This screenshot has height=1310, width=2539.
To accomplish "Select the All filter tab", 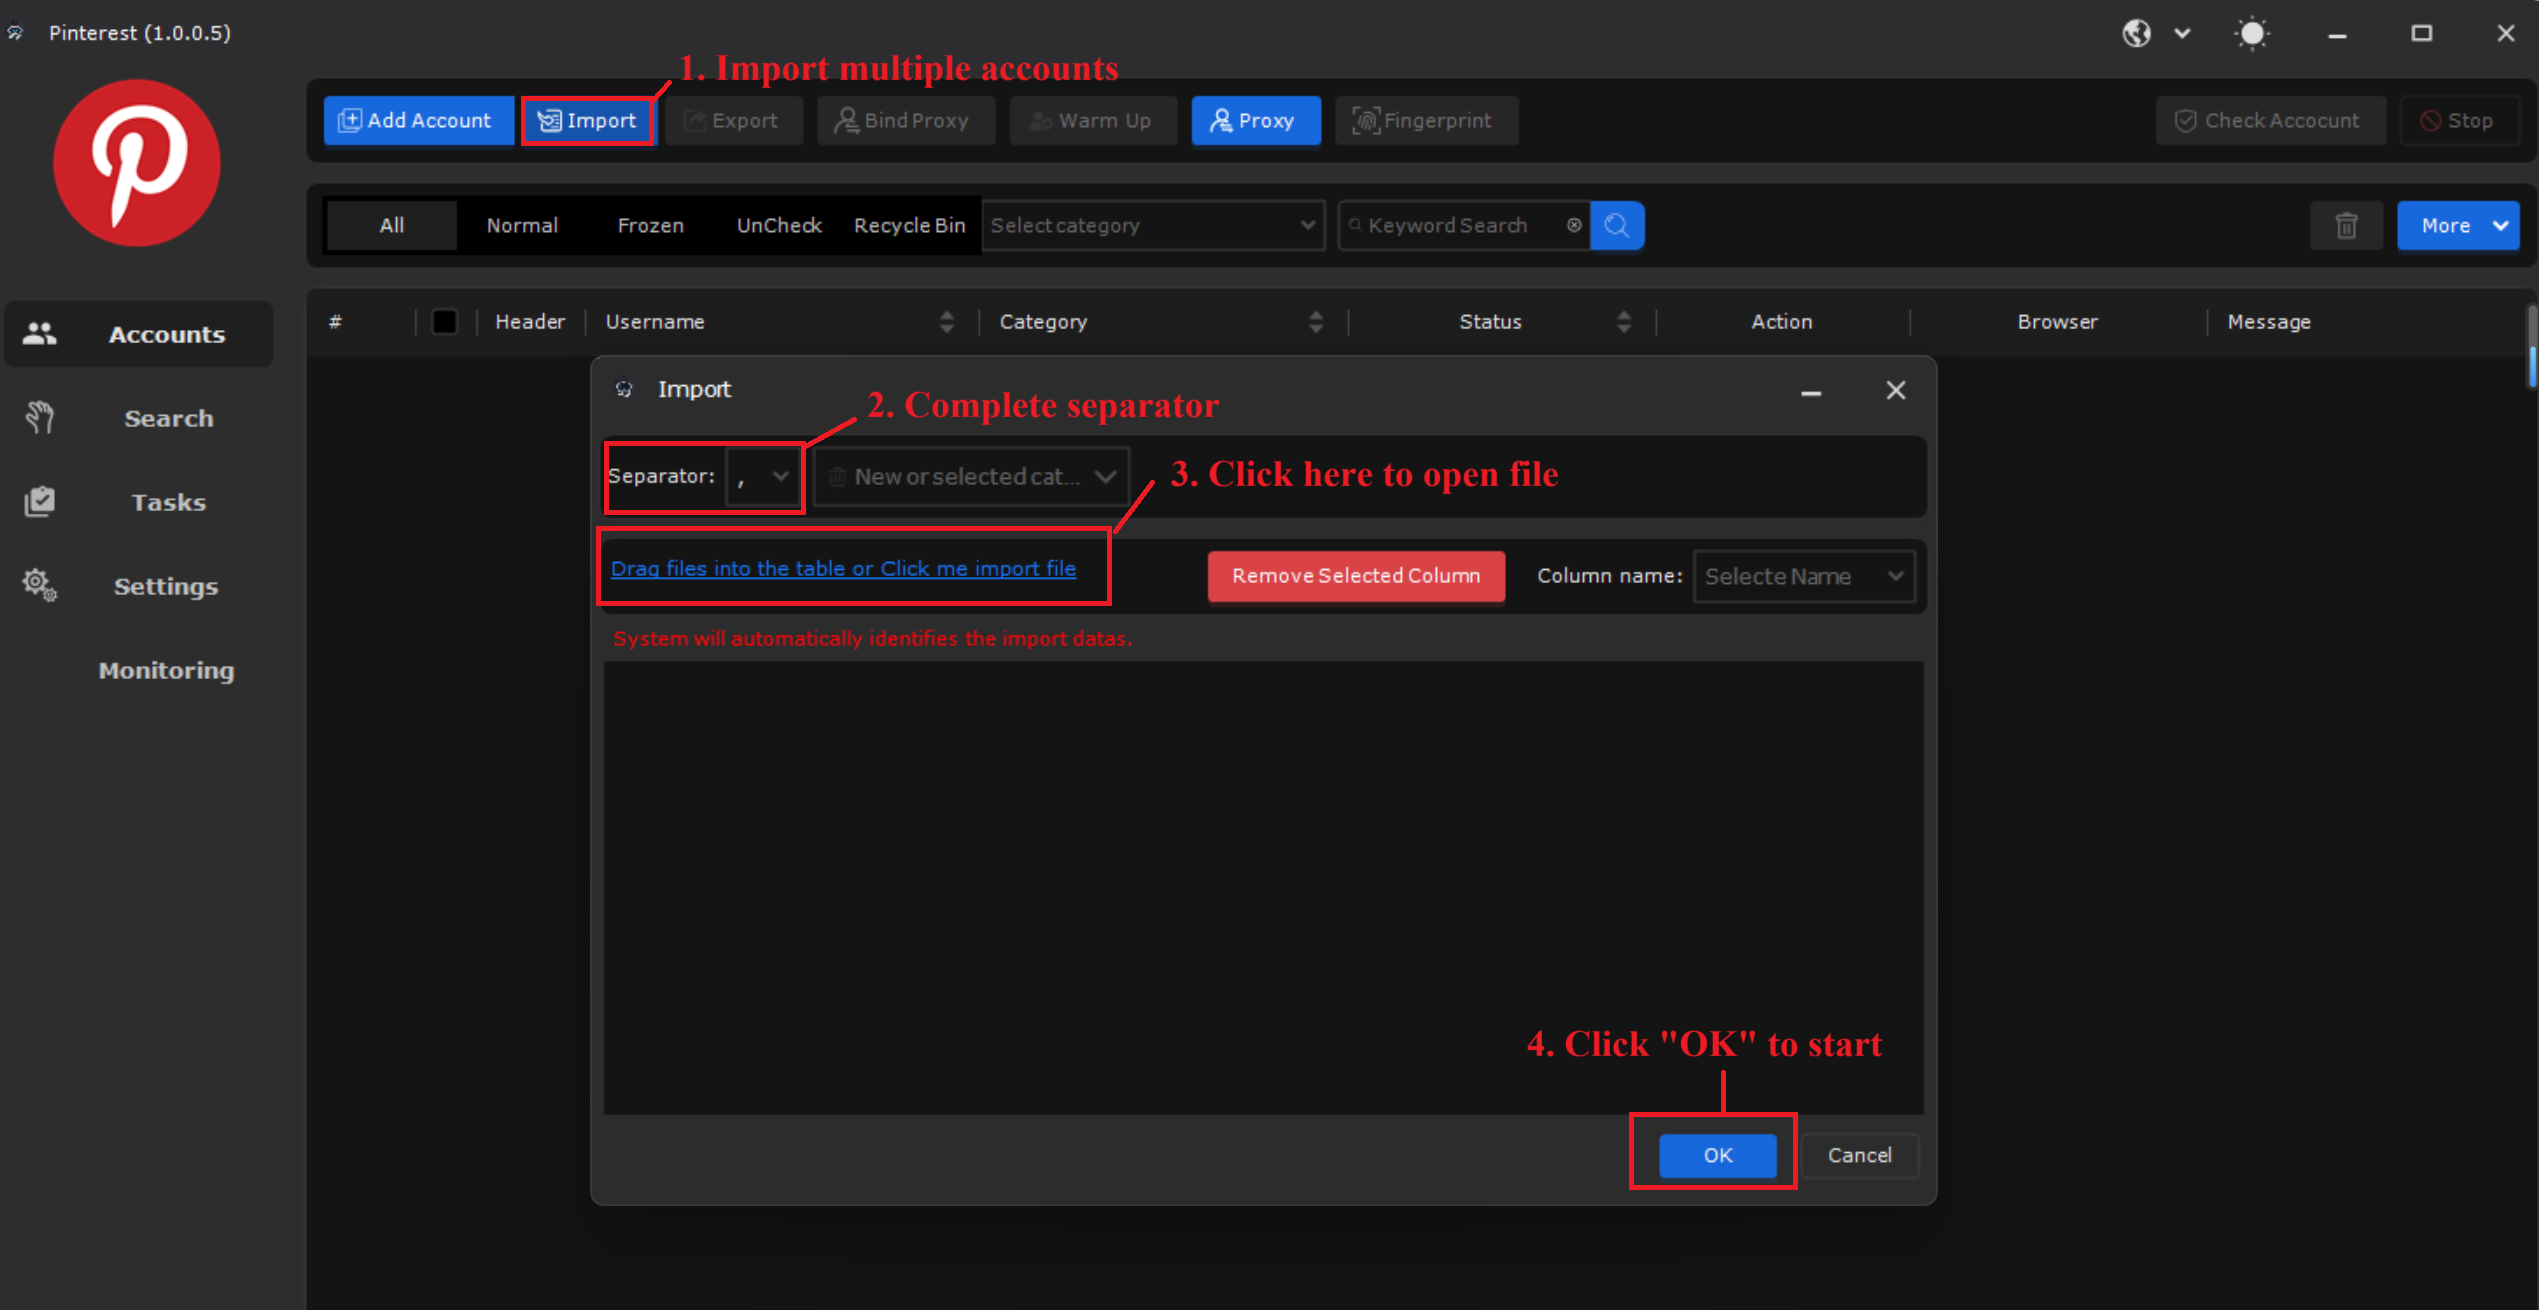I will (x=392, y=226).
